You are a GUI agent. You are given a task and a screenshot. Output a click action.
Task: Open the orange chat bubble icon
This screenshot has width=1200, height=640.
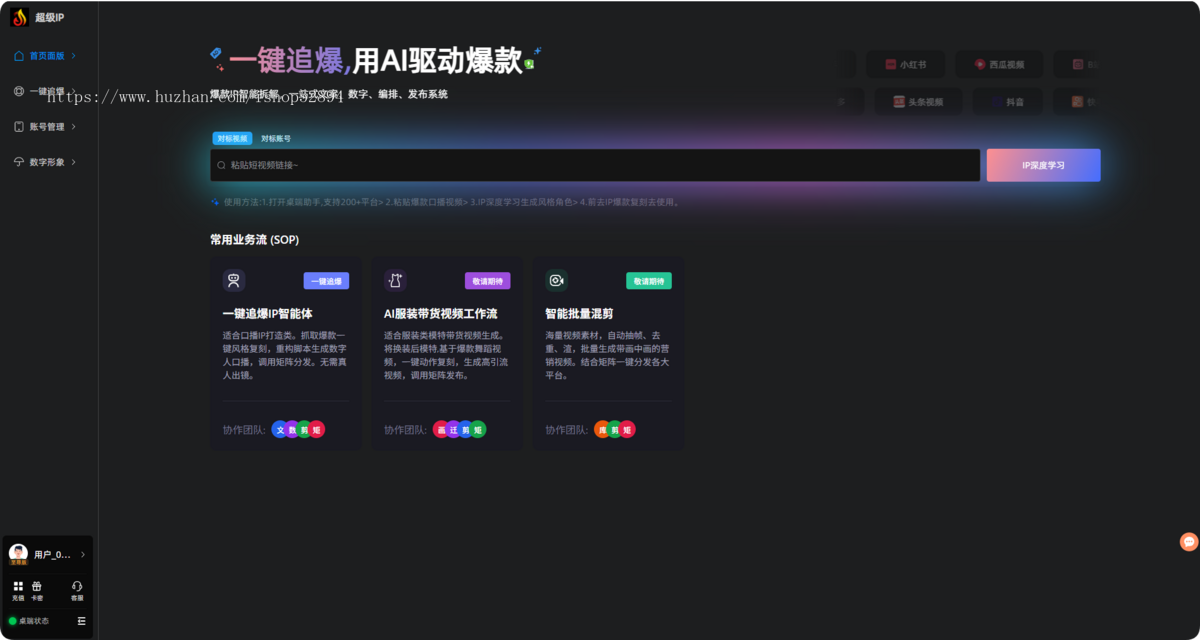tap(1189, 542)
